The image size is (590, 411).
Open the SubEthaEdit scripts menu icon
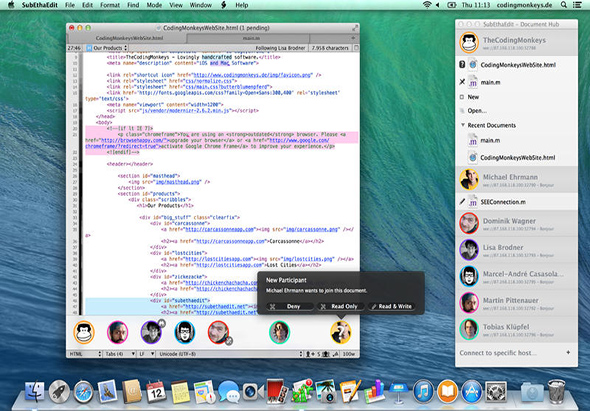coord(224,5)
